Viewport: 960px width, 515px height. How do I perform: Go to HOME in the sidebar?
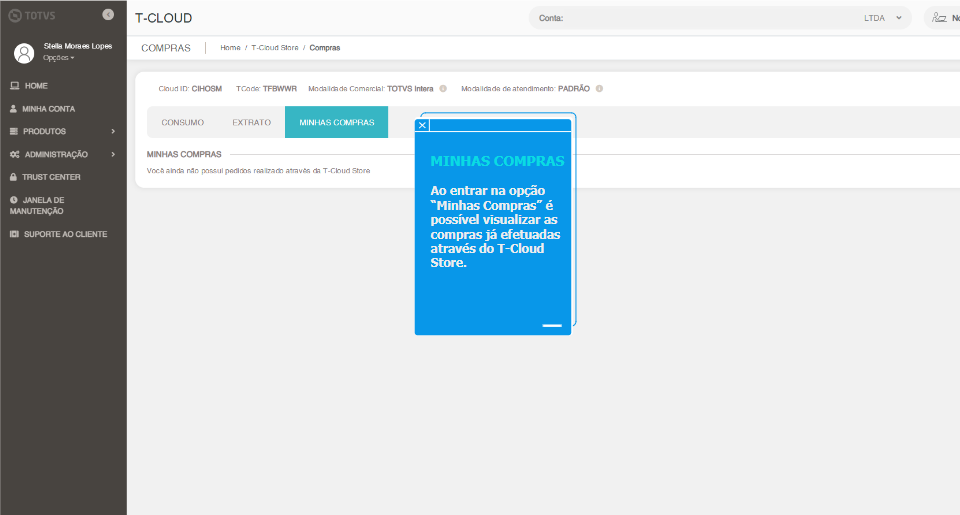tap(36, 86)
